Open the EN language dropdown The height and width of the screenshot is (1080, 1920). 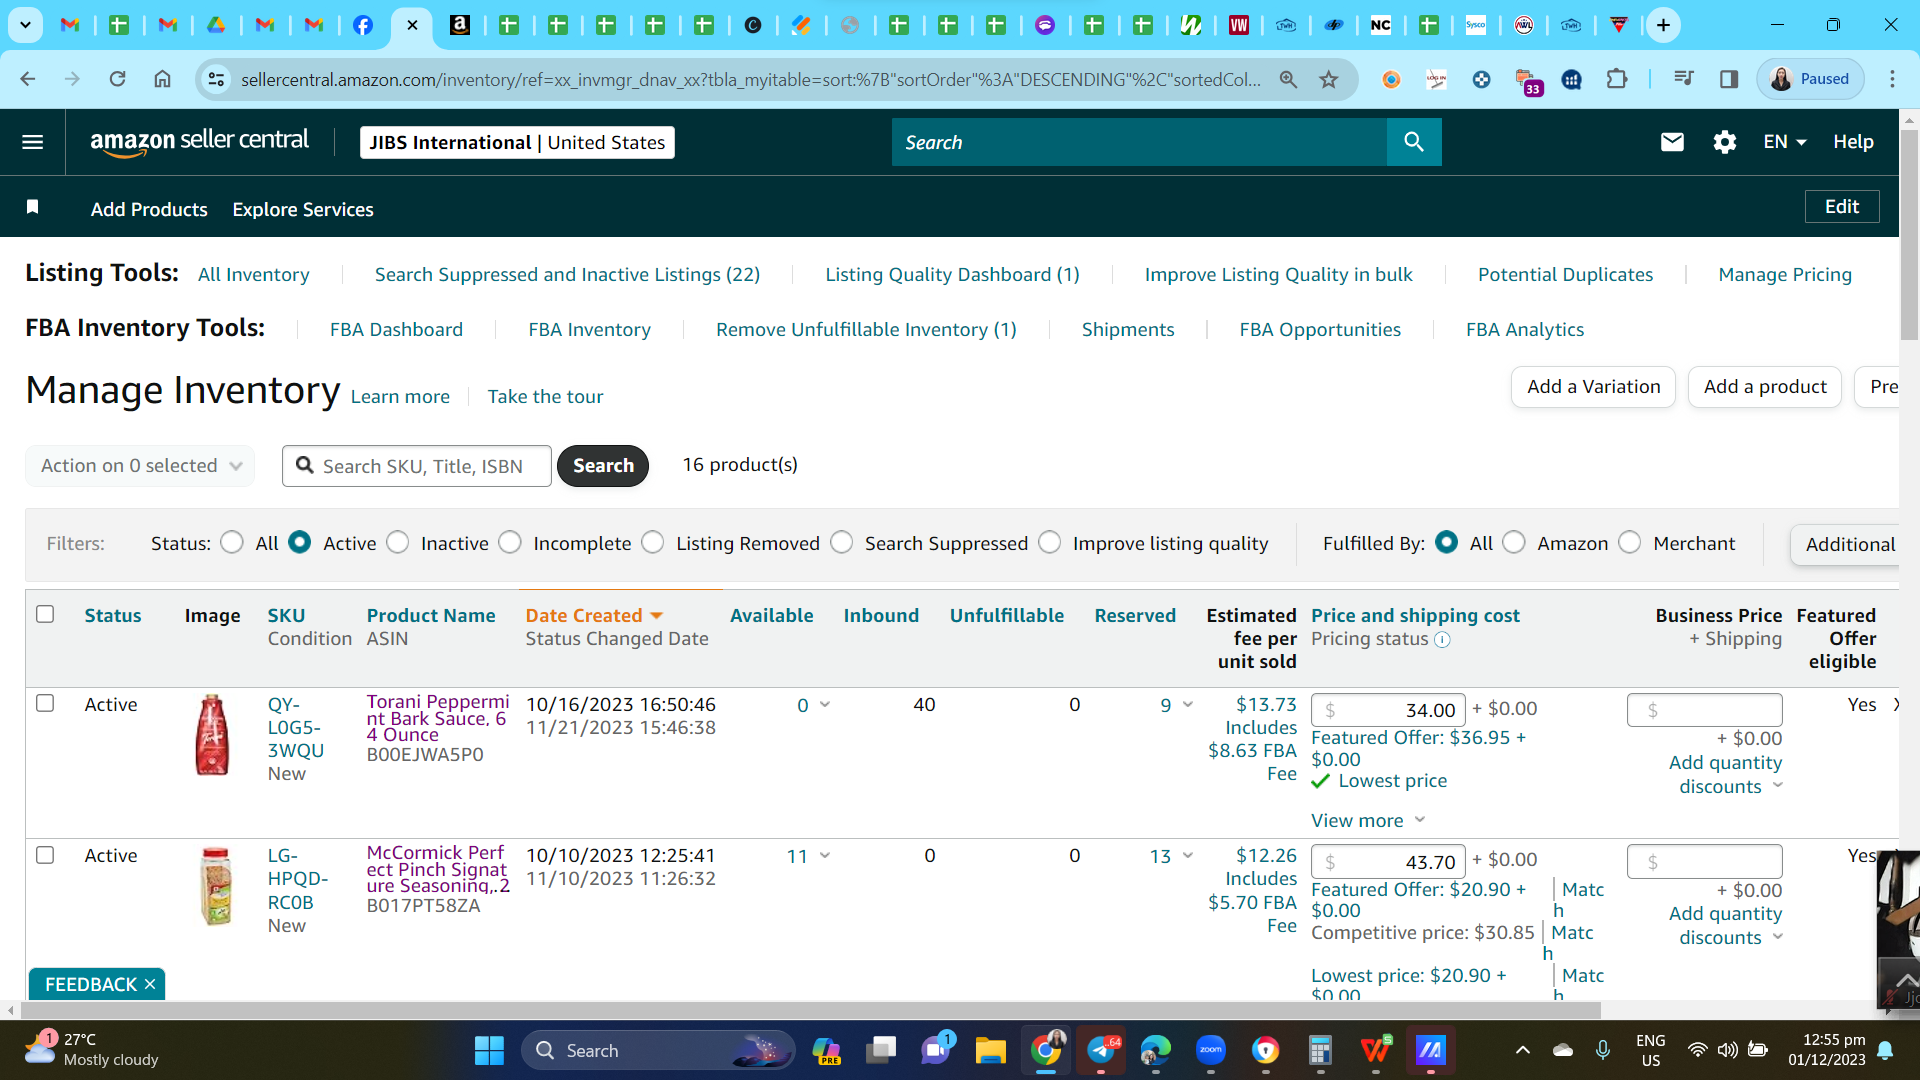(x=1785, y=142)
